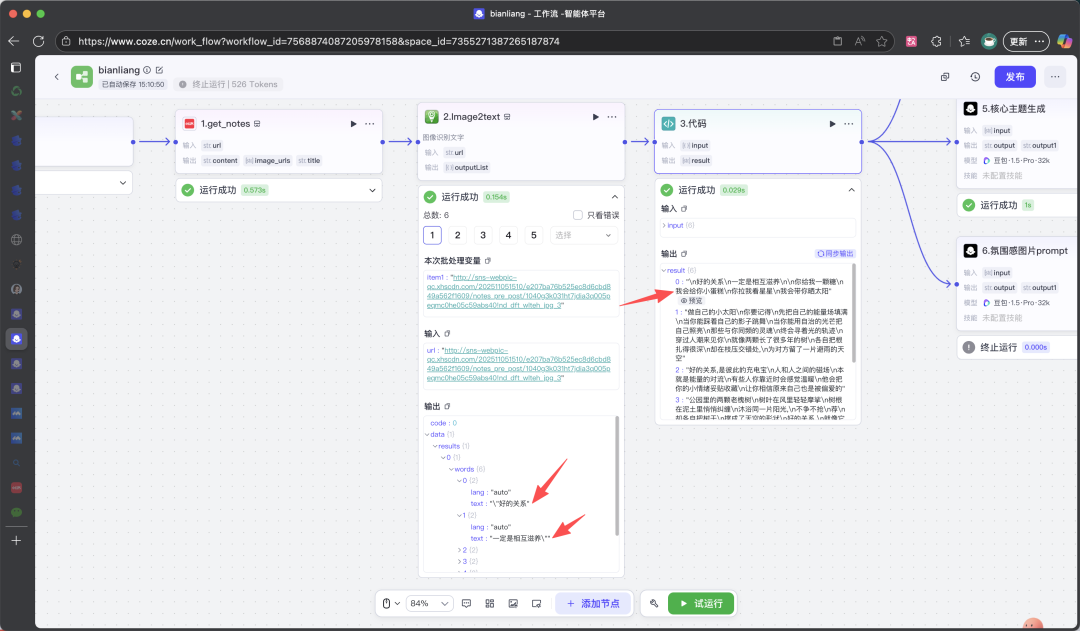
Task: Run the 2.Image2text node with its play icon
Action: (x=596, y=117)
